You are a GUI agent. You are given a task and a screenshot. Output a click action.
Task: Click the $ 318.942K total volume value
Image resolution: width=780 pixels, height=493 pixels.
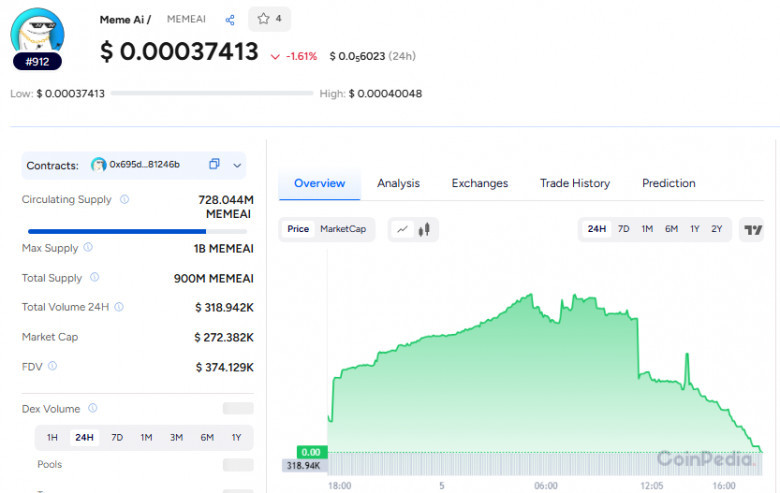[224, 307]
